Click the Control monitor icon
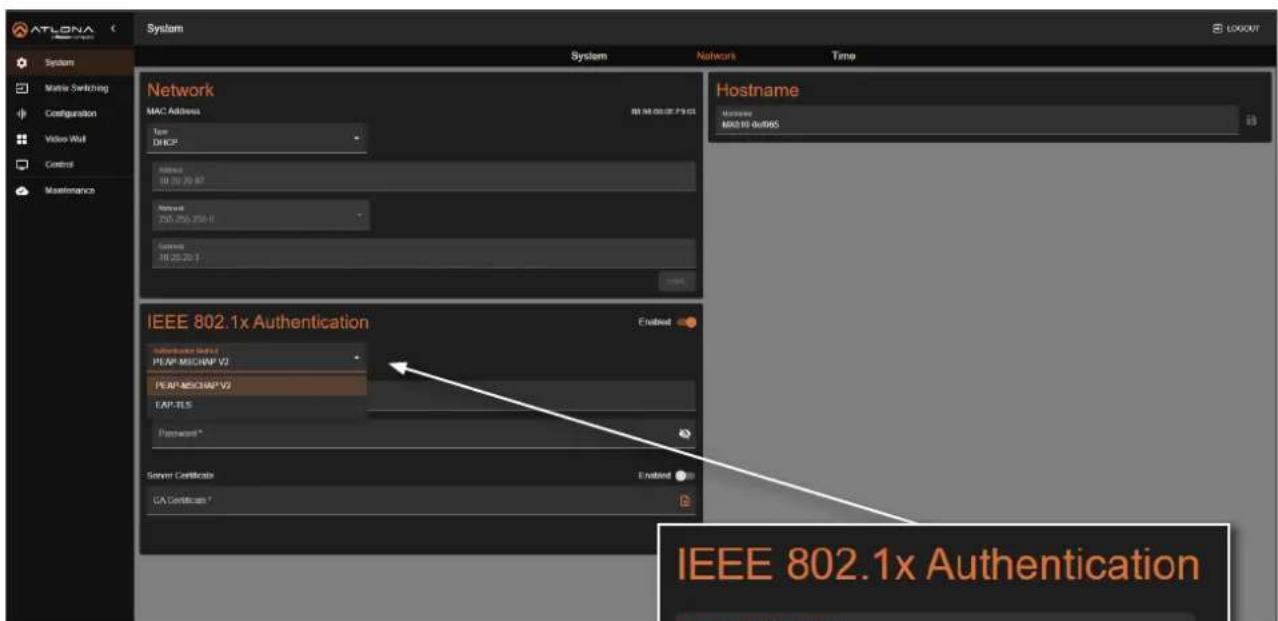This screenshot has height=621, width=1278. coord(21,164)
